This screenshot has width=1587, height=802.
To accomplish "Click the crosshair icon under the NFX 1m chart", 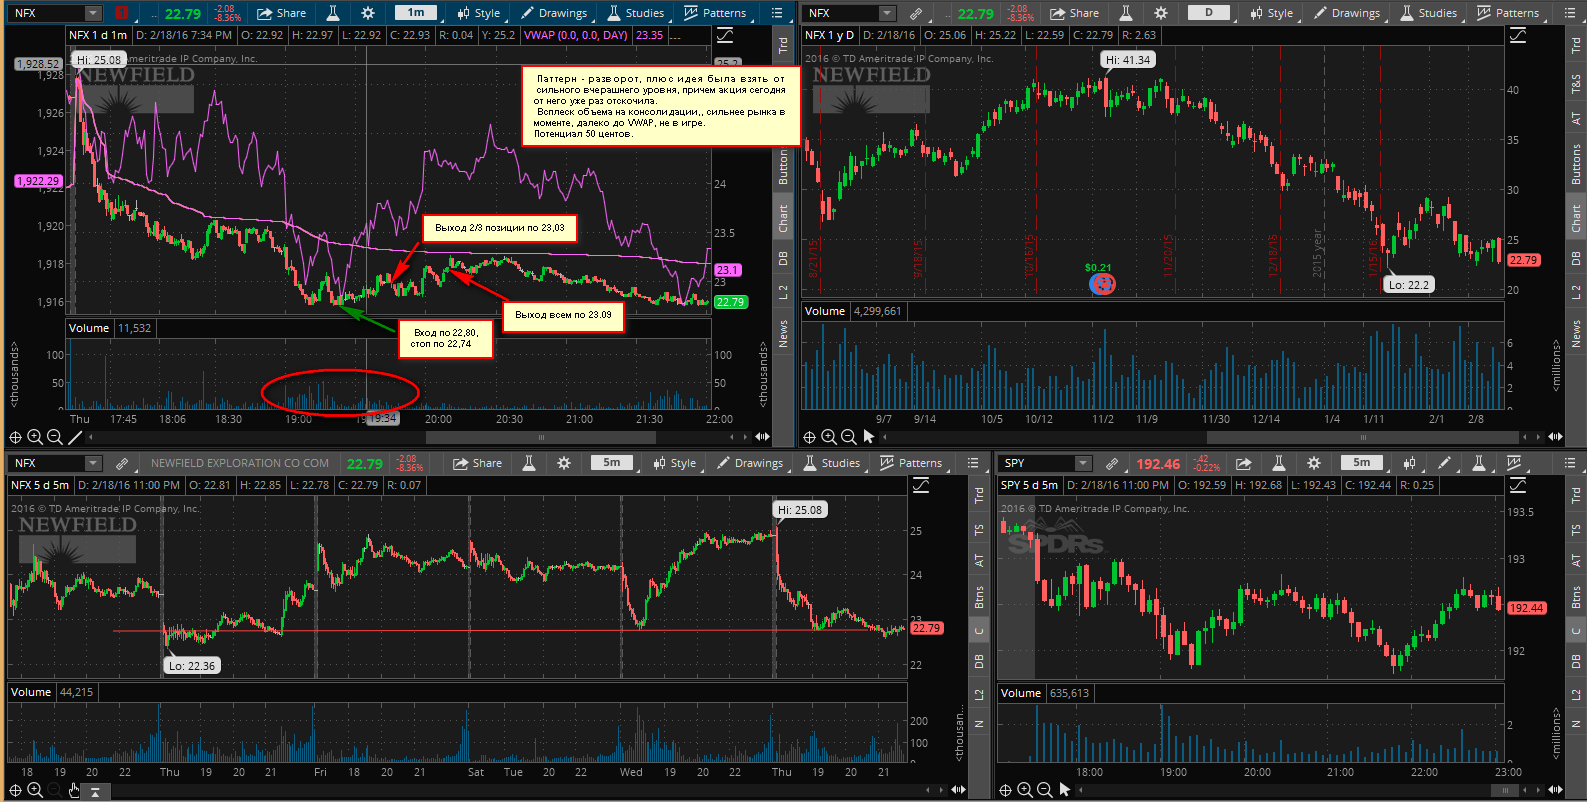I will coord(15,437).
